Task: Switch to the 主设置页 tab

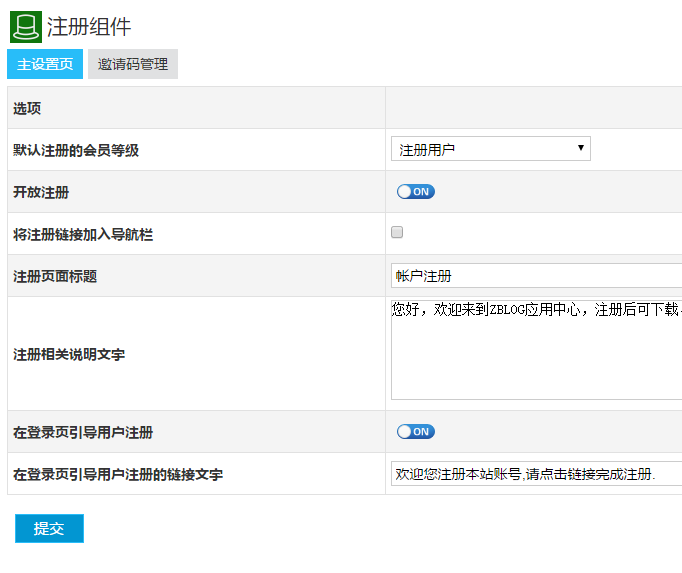Action: click(45, 64)
